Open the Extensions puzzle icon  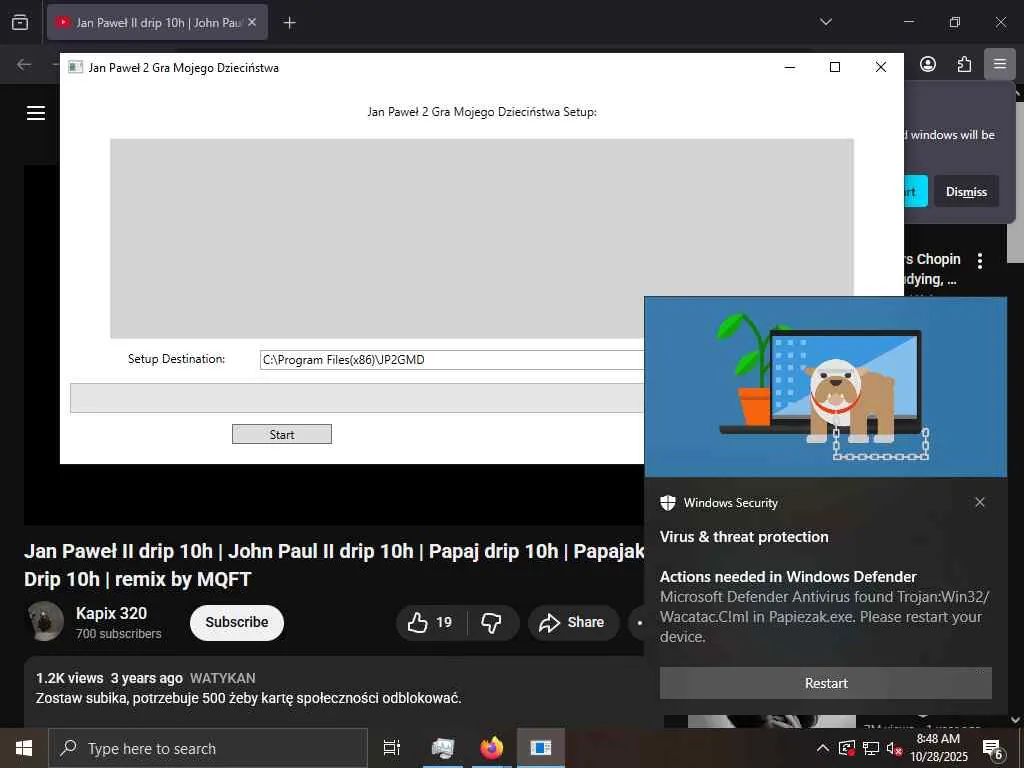click(964, 64)
